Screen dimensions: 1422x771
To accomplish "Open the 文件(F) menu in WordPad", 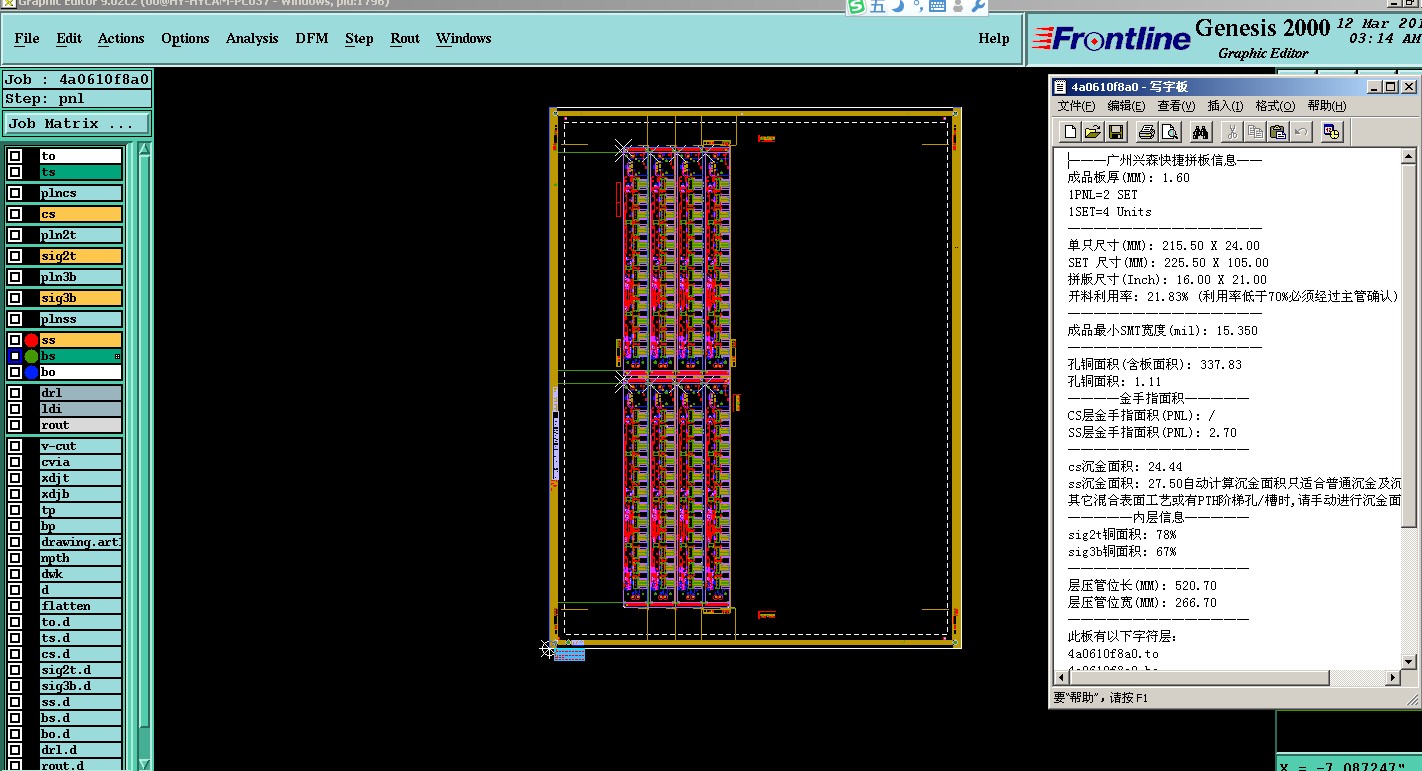I will pyautogui.click(x=1076, y=106).
